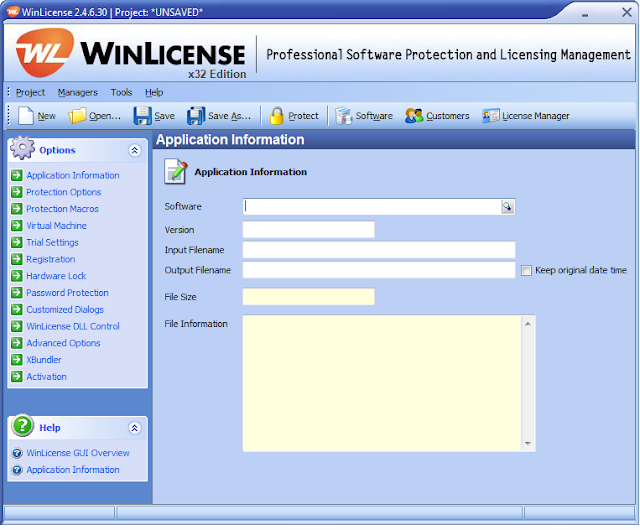Open WinLicense GUI Overview help topic
The height and width of the screenshot is (530, 640).
coord(78,453)
